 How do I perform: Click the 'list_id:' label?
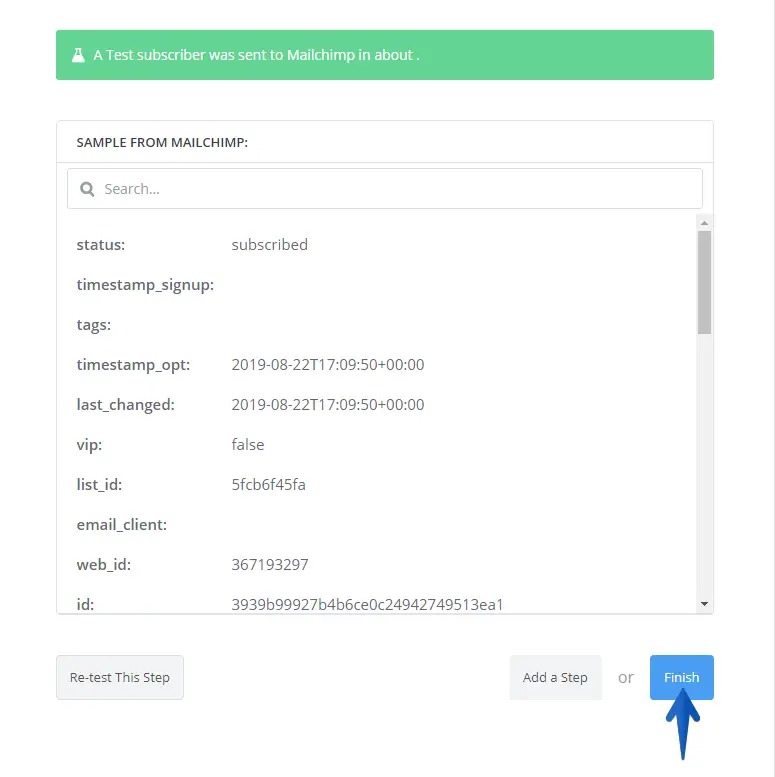(x=99, y=485)
